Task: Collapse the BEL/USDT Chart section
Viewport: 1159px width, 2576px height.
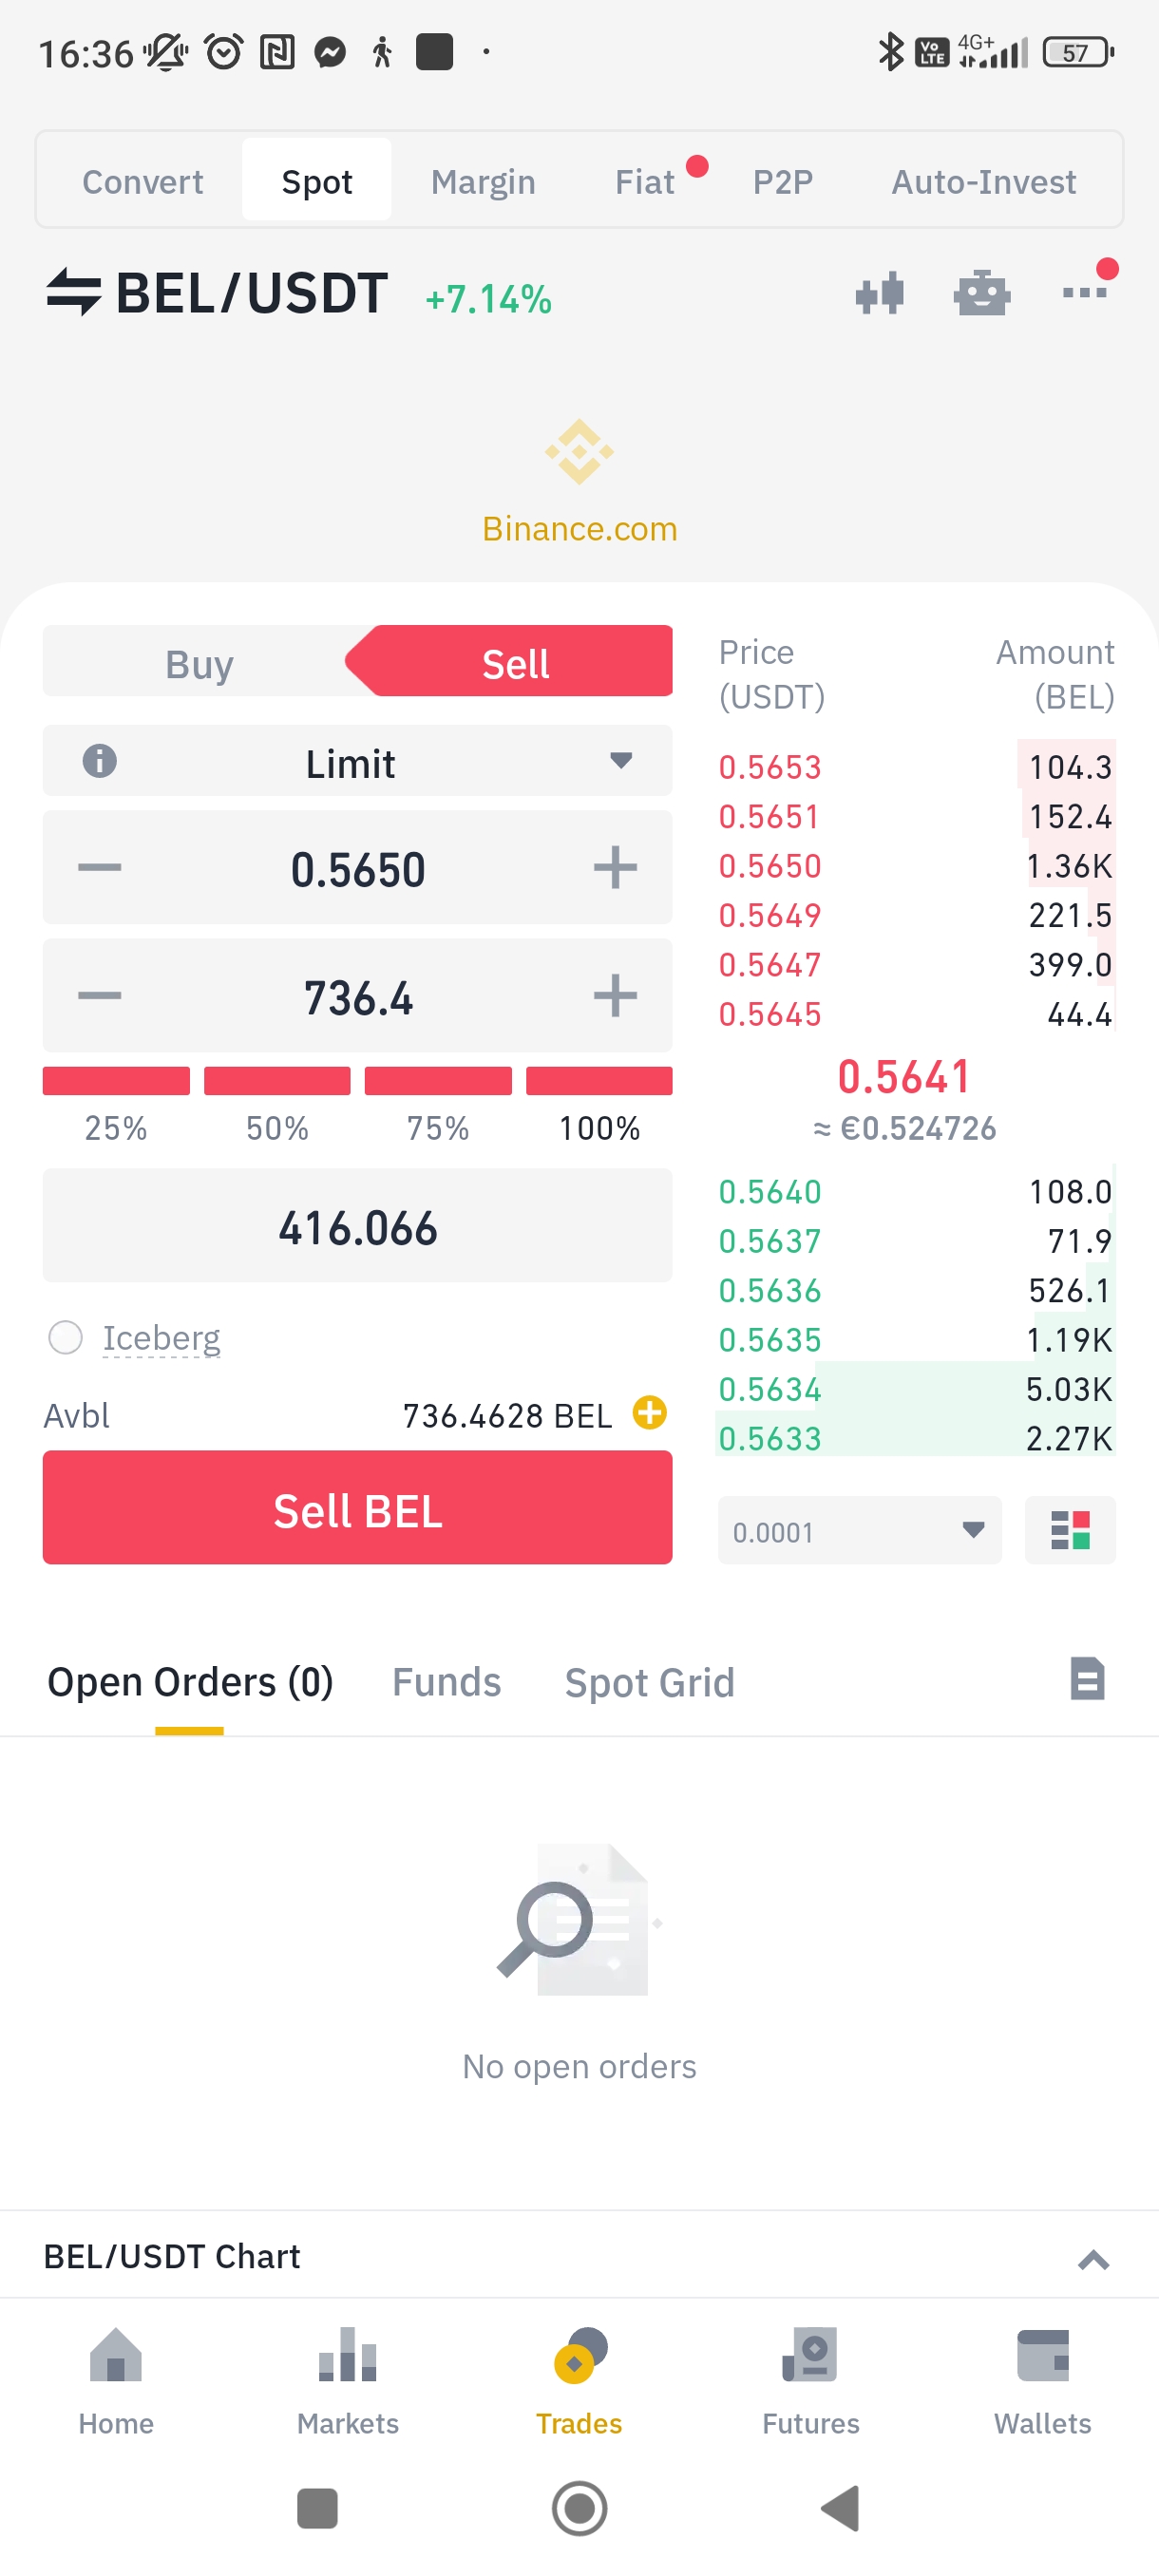Action: [x=1092, y=2259]
